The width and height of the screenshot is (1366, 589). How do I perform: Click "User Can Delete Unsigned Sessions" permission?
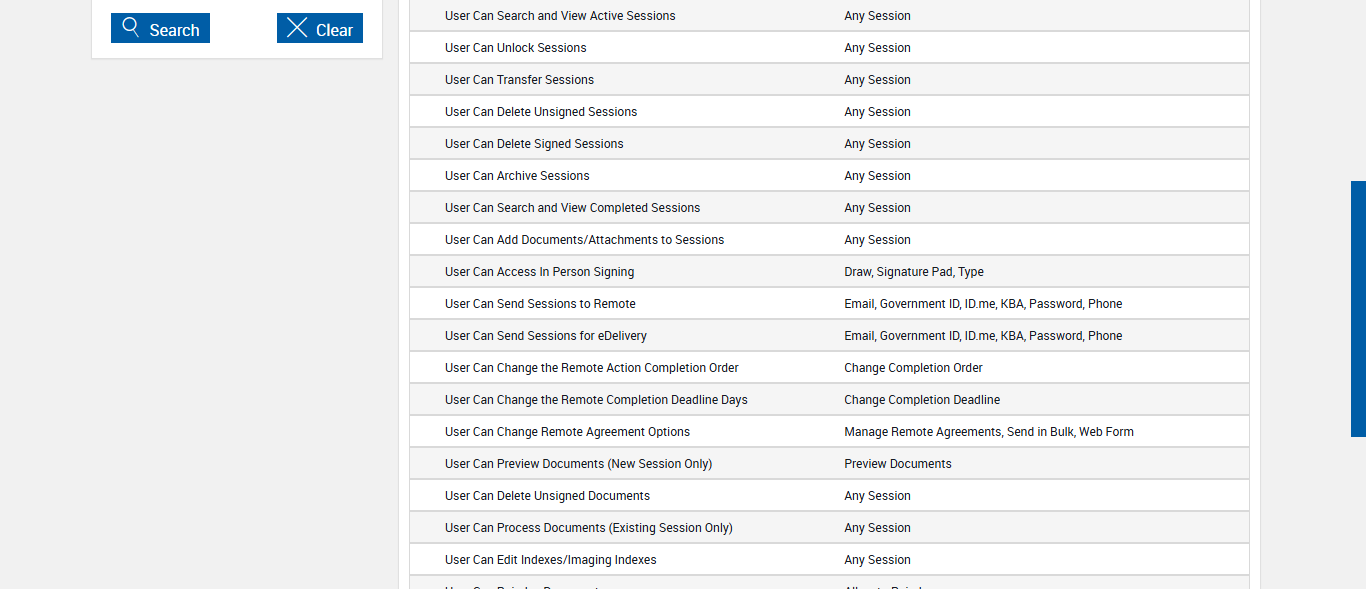pyautogui.click(x=541, y=112)
